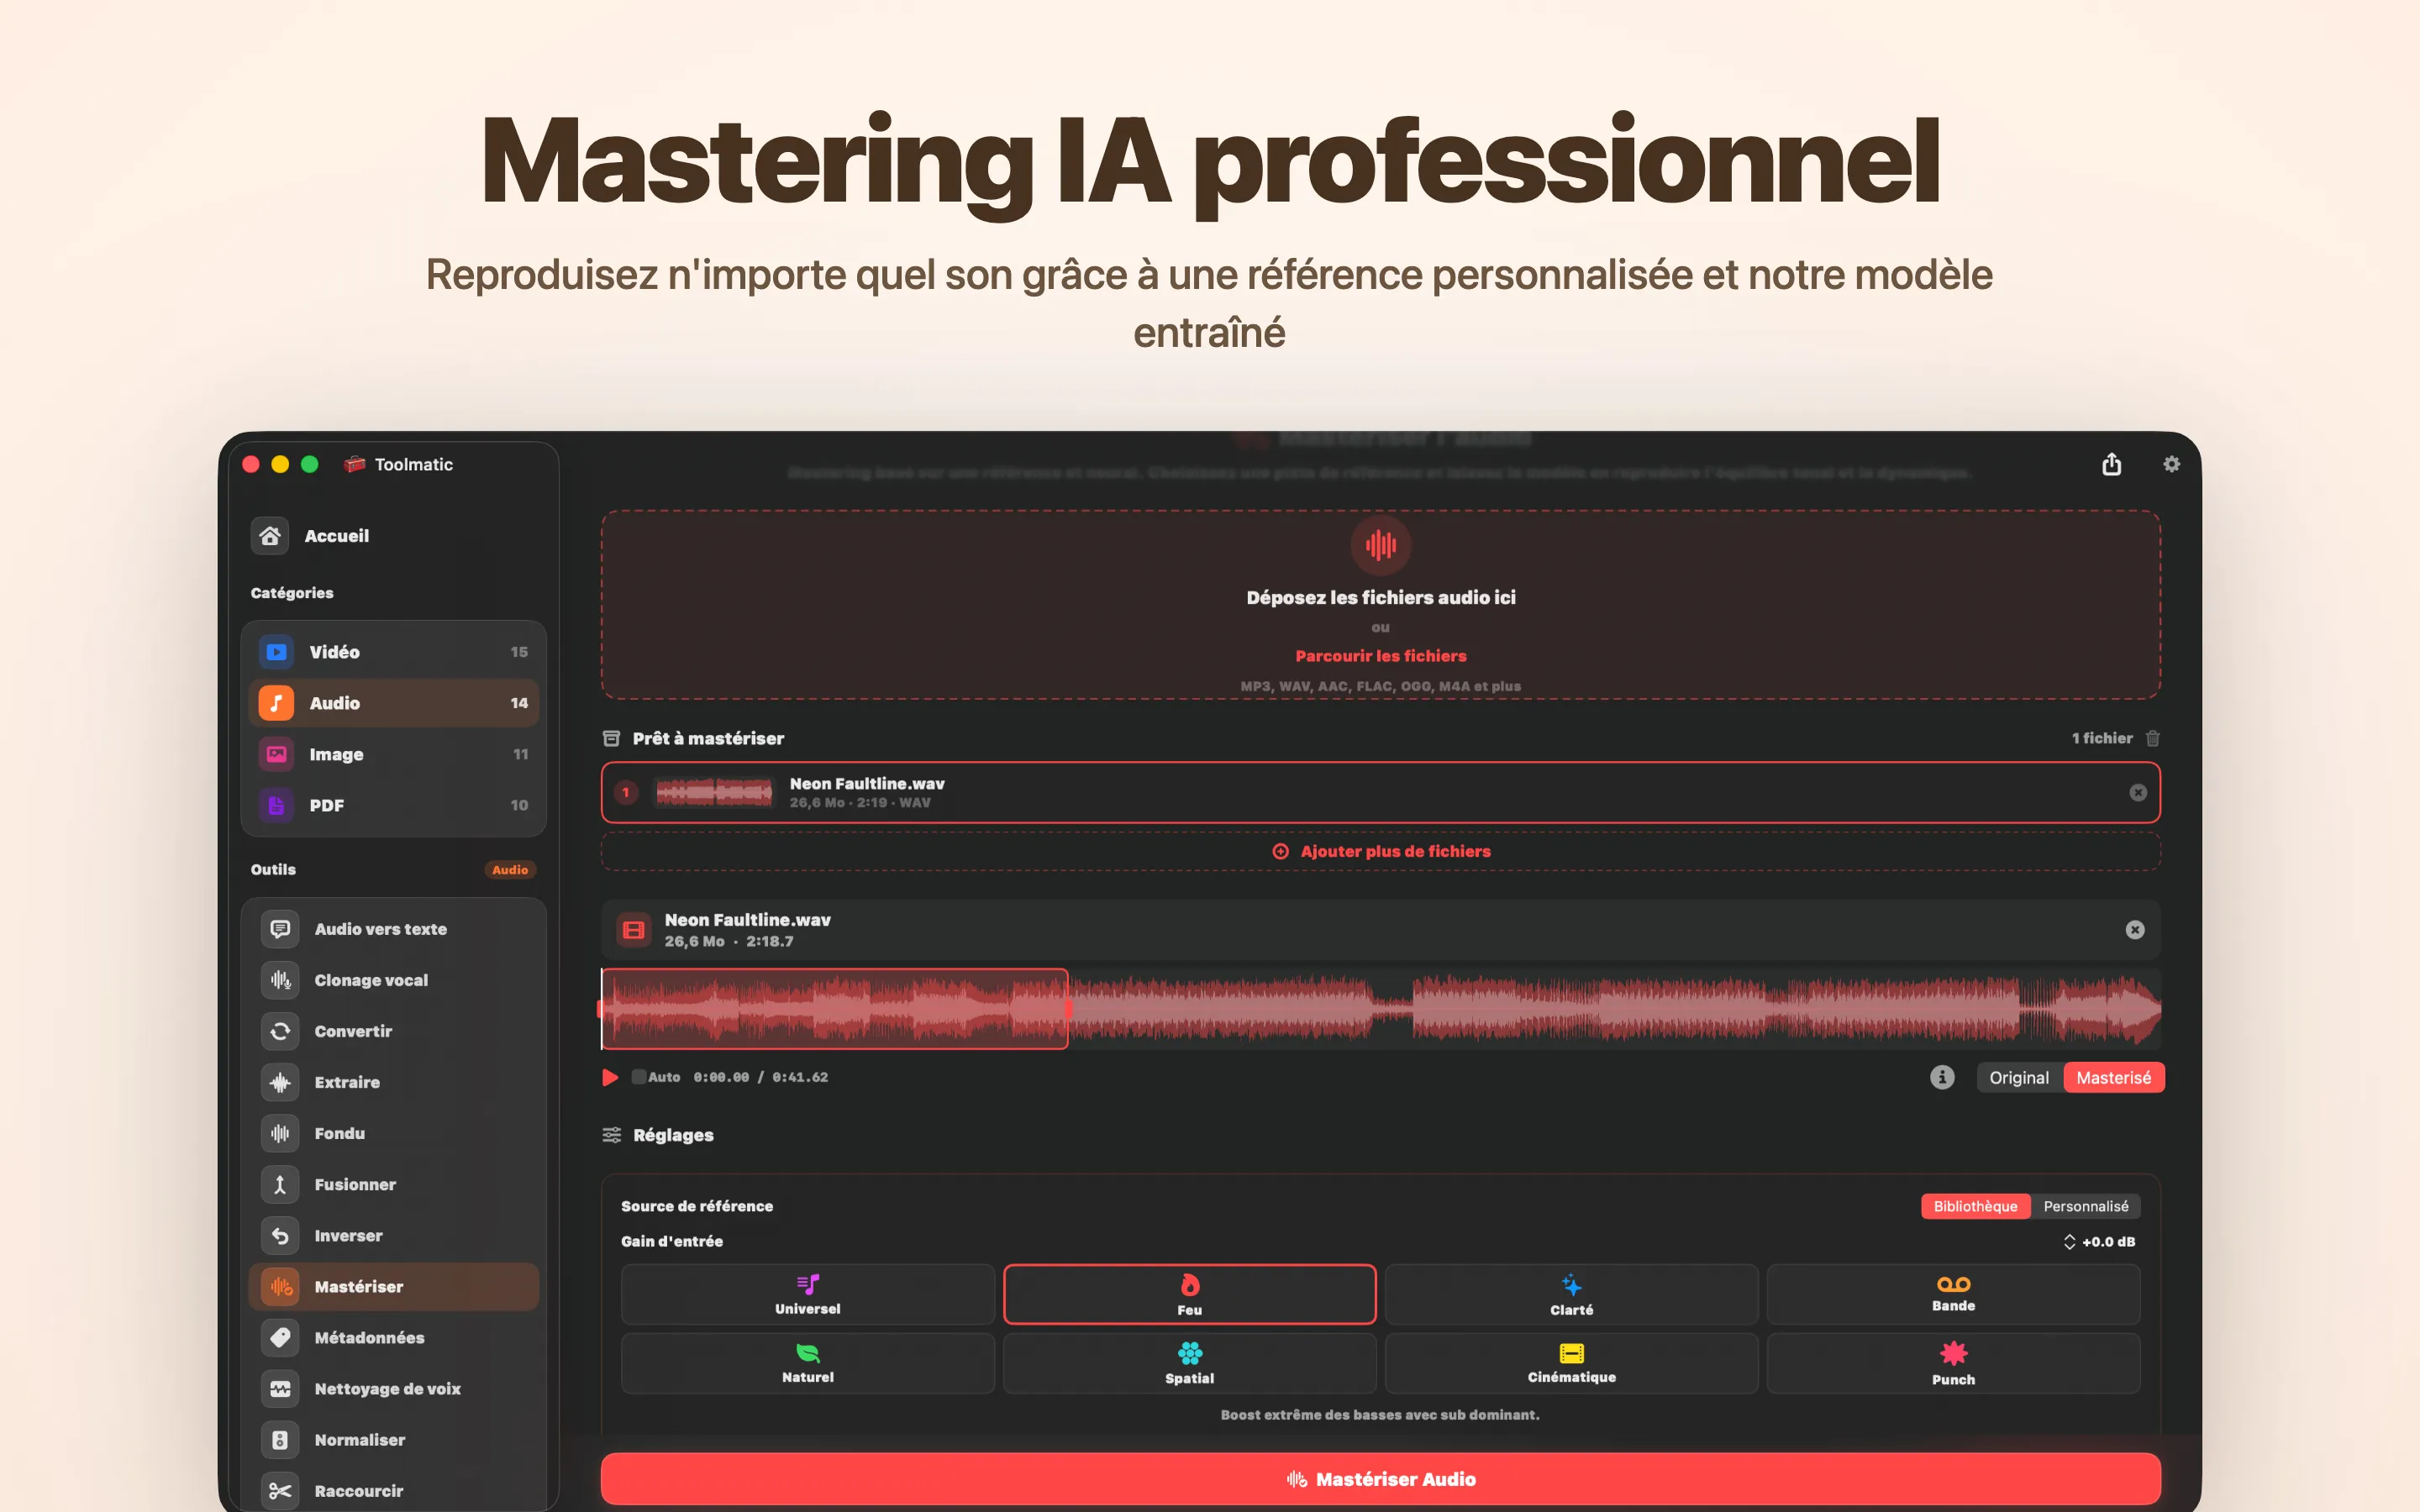This screenshot has height=1512, width=2420.
Task: Click the waveform icon in the drop zone
Action: (1380, 545)
